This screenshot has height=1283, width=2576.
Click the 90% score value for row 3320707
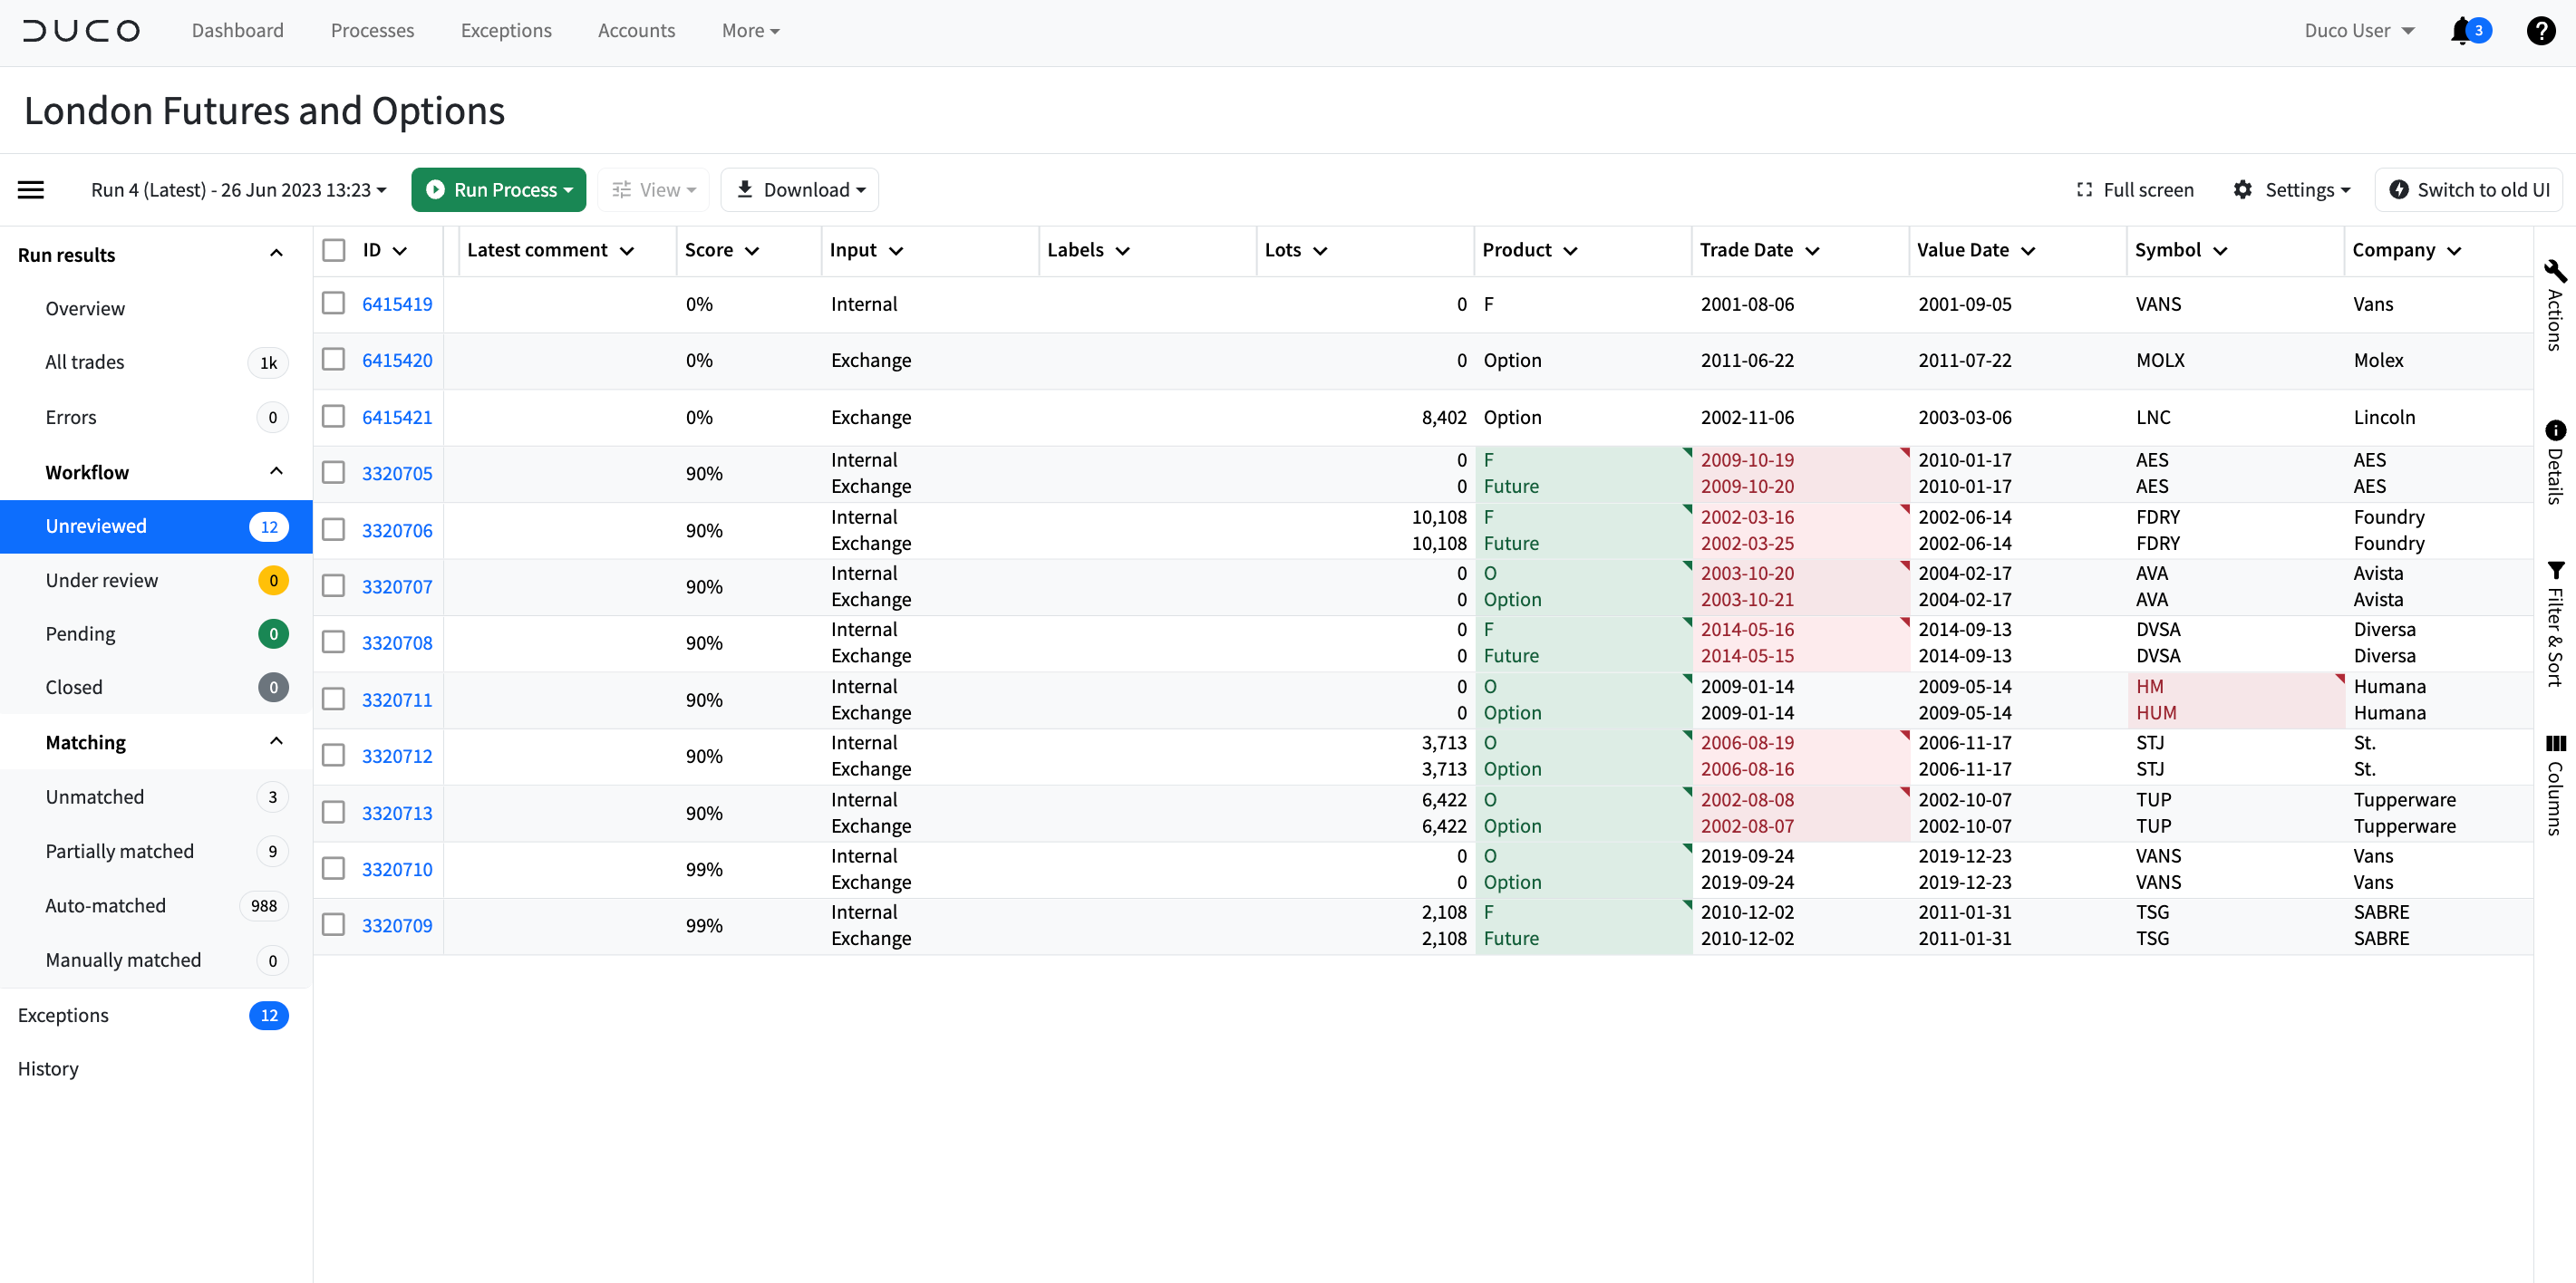[705, 586]
